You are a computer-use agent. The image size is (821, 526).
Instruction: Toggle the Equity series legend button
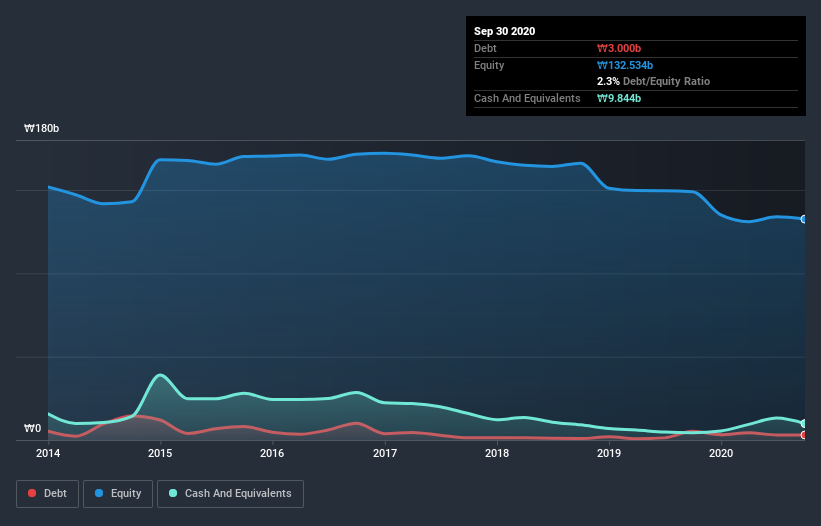pos(118,494)
